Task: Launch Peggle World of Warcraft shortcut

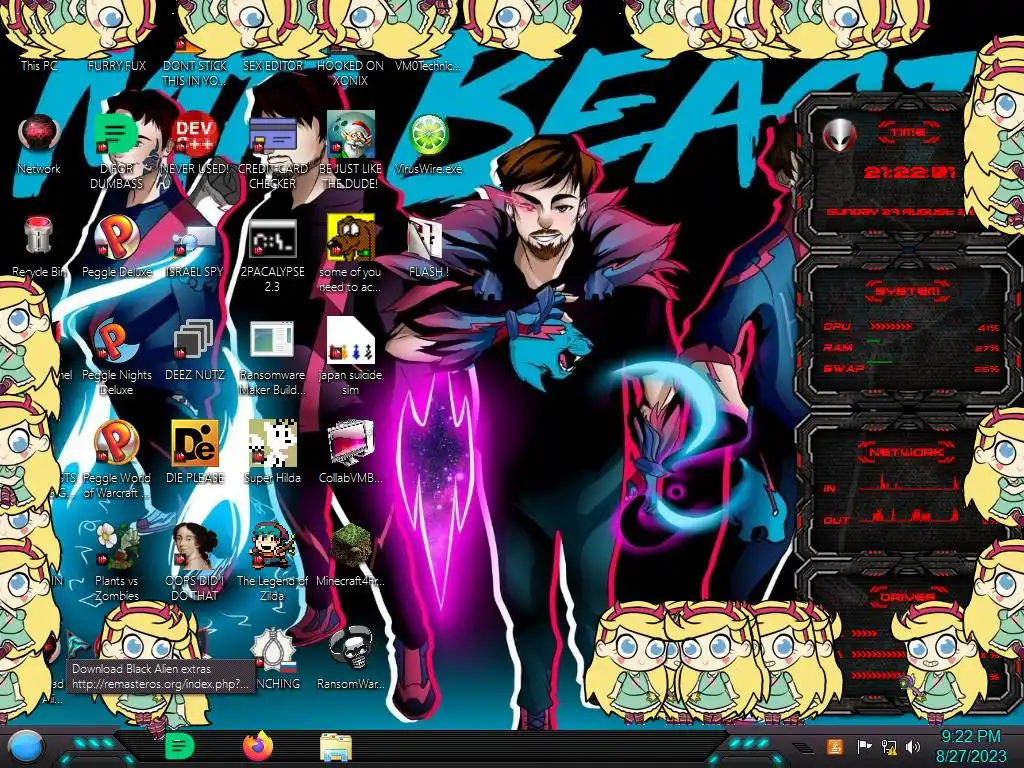Action: pyautogui.click(x=116, y=443)
